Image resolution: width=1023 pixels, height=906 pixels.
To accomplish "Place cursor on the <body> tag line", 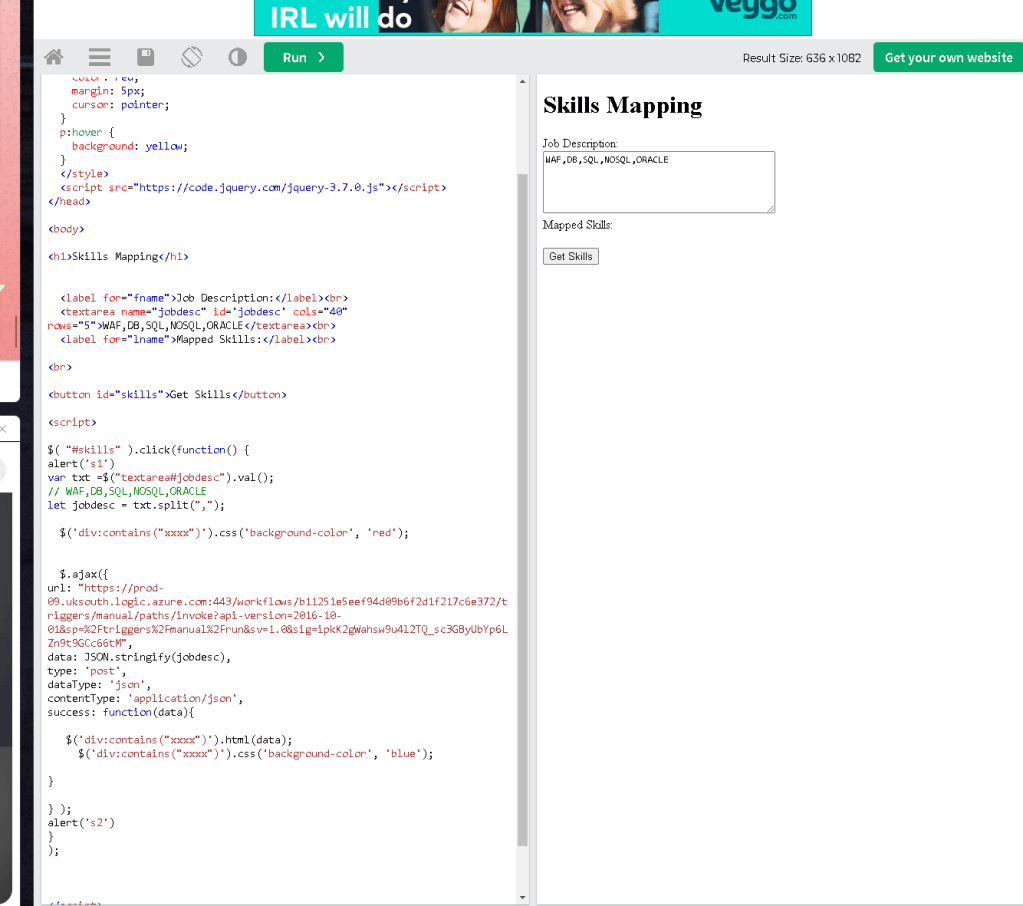I will pos(66,229).
